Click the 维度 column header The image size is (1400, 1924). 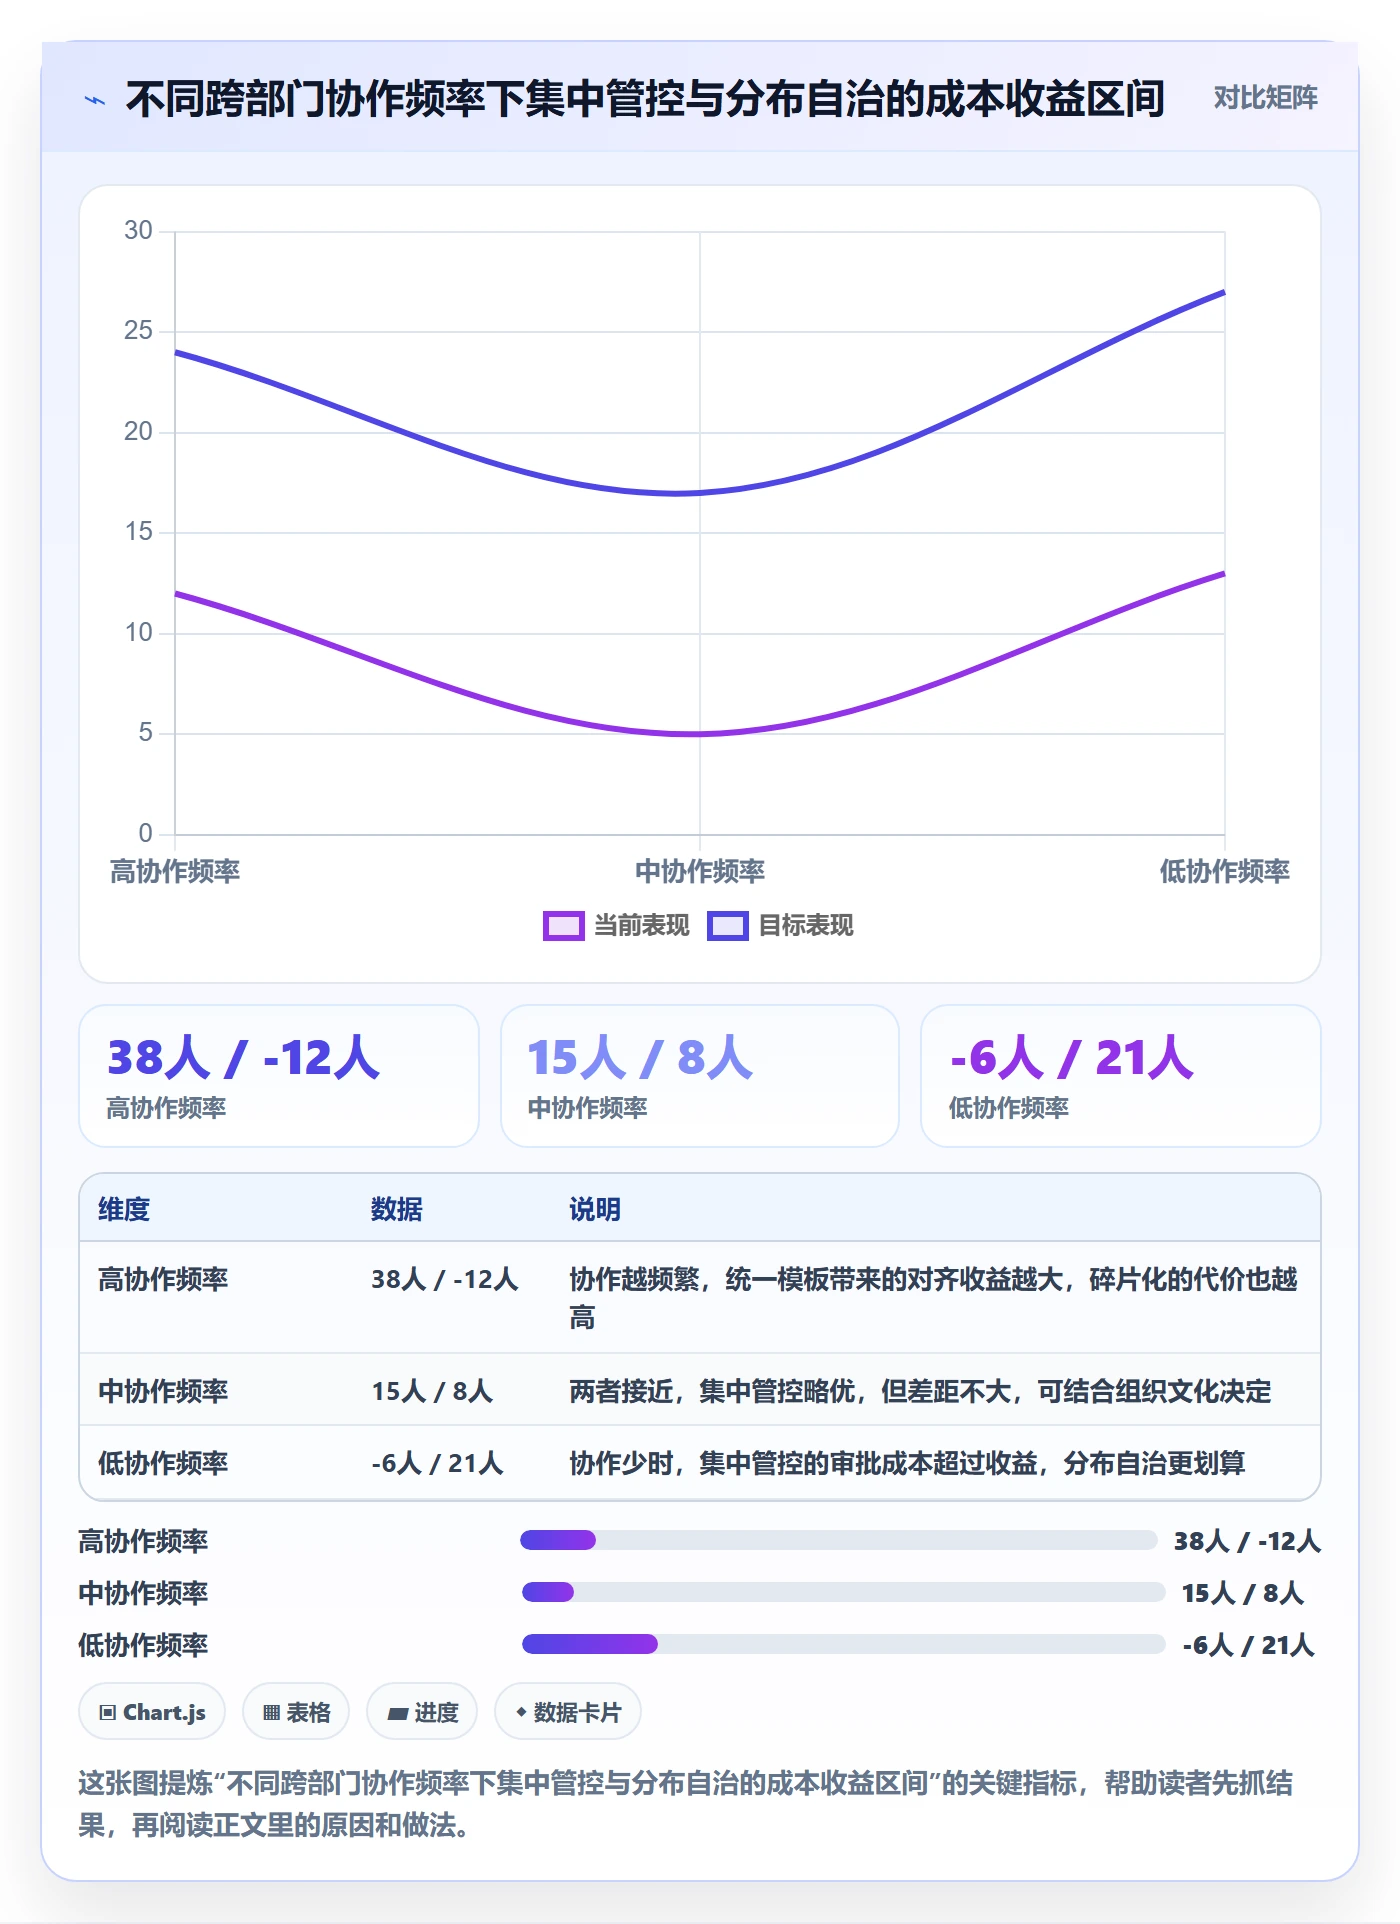(124, 1209)
